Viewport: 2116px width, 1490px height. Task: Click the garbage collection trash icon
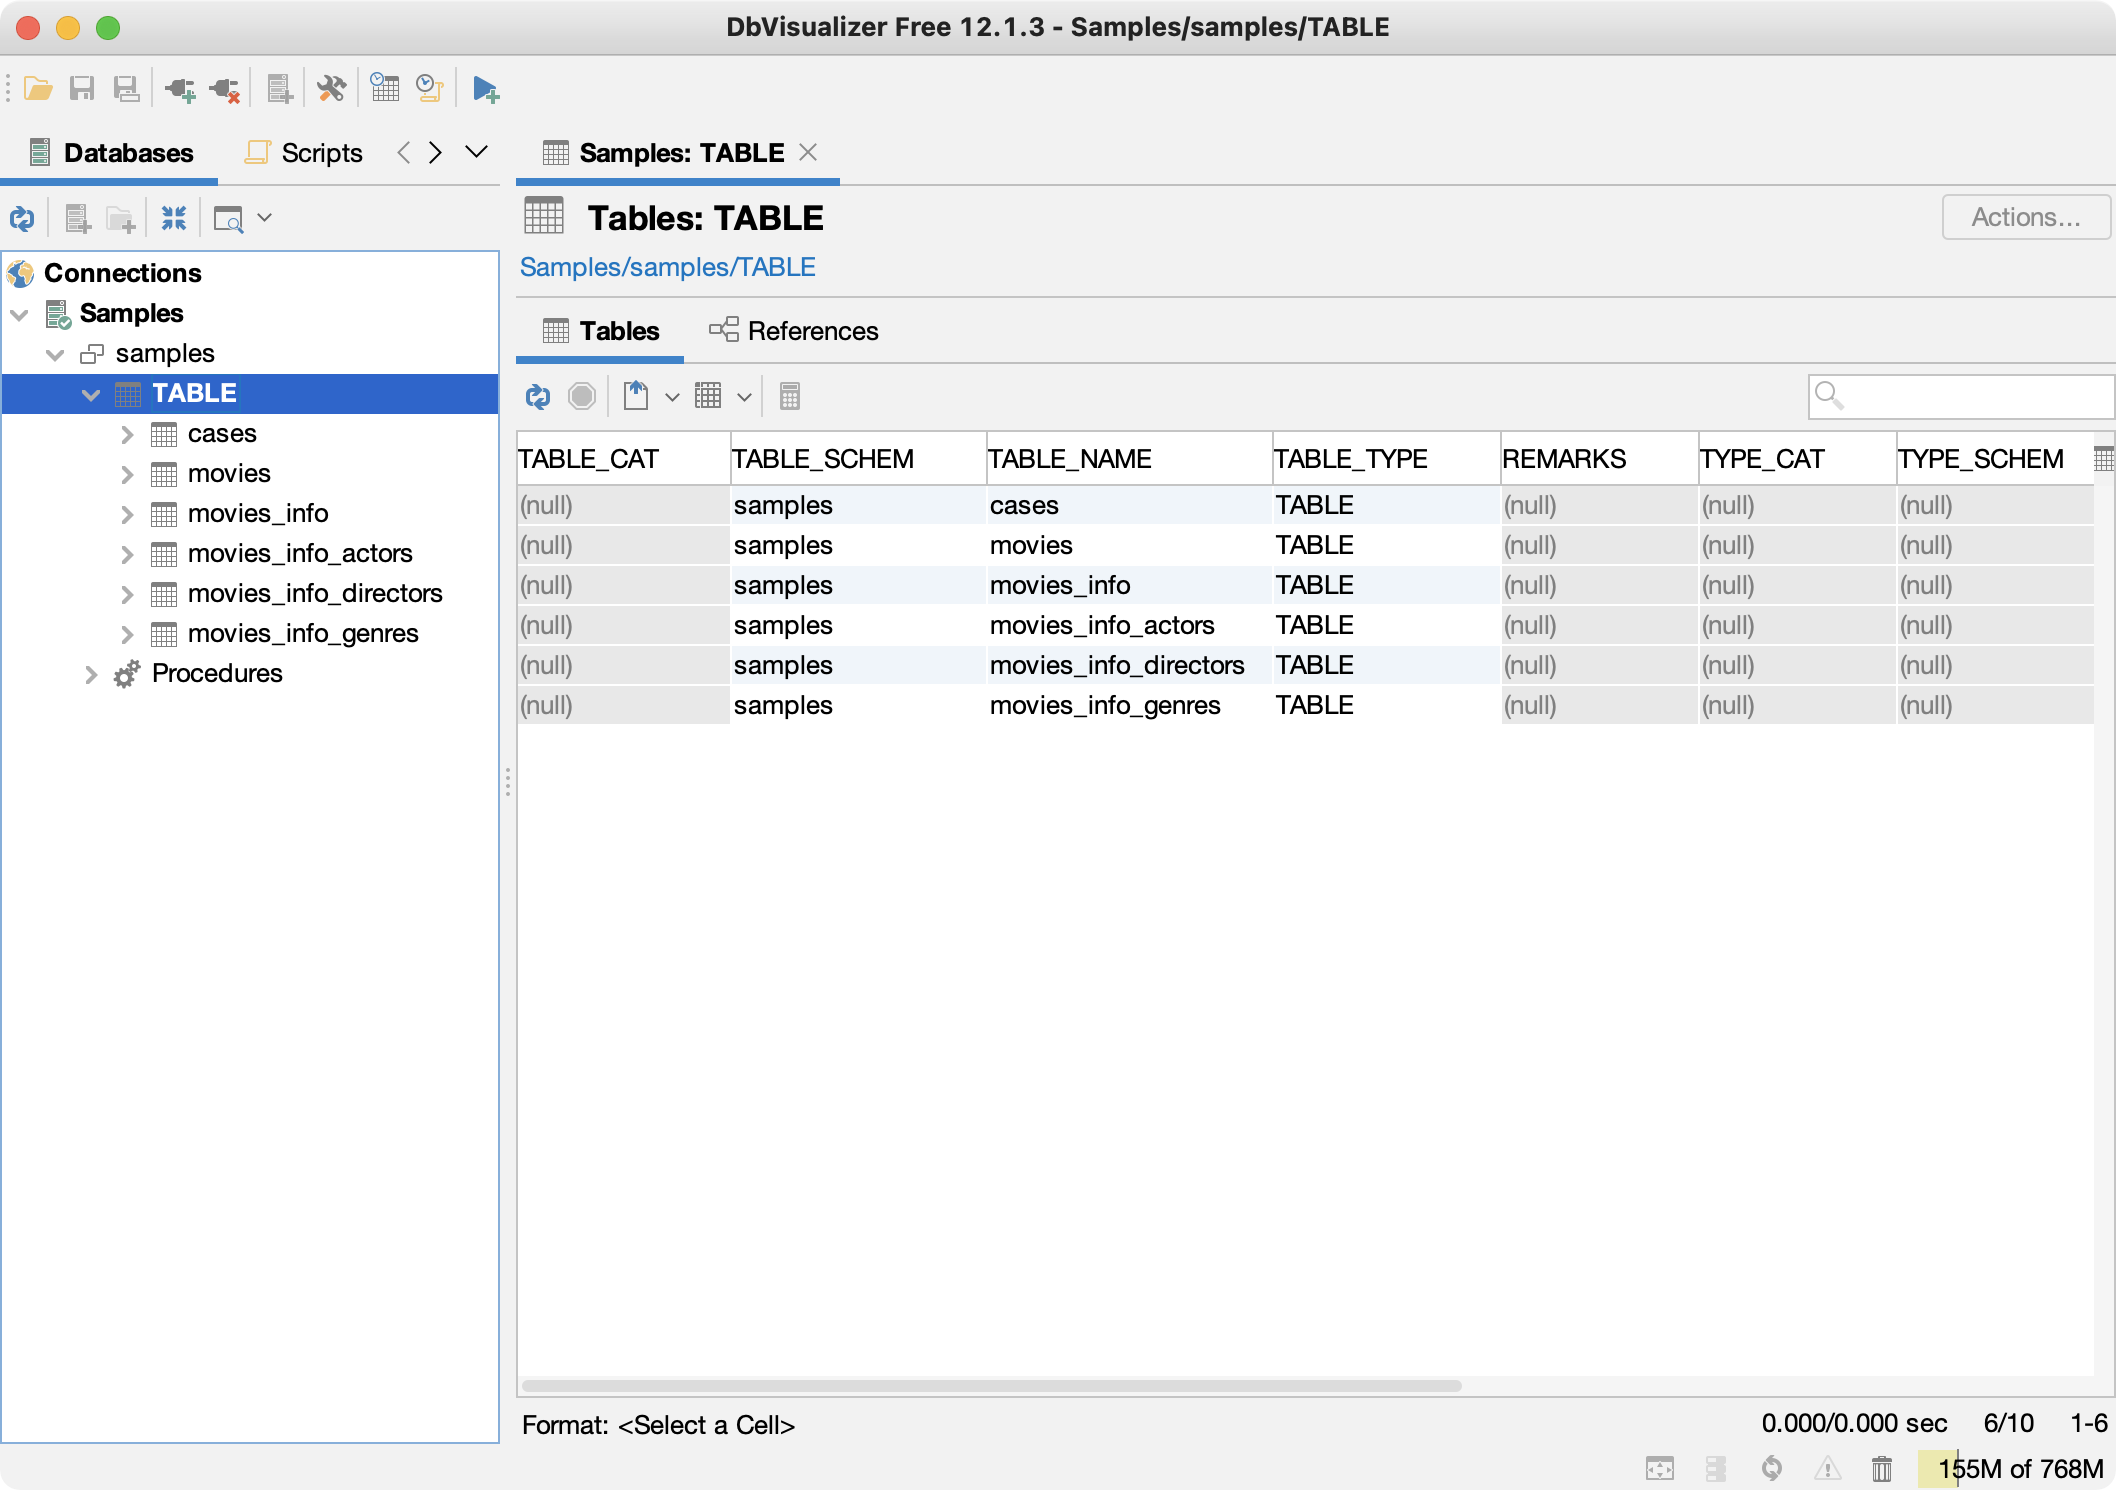click(x=1882, y=1468)
